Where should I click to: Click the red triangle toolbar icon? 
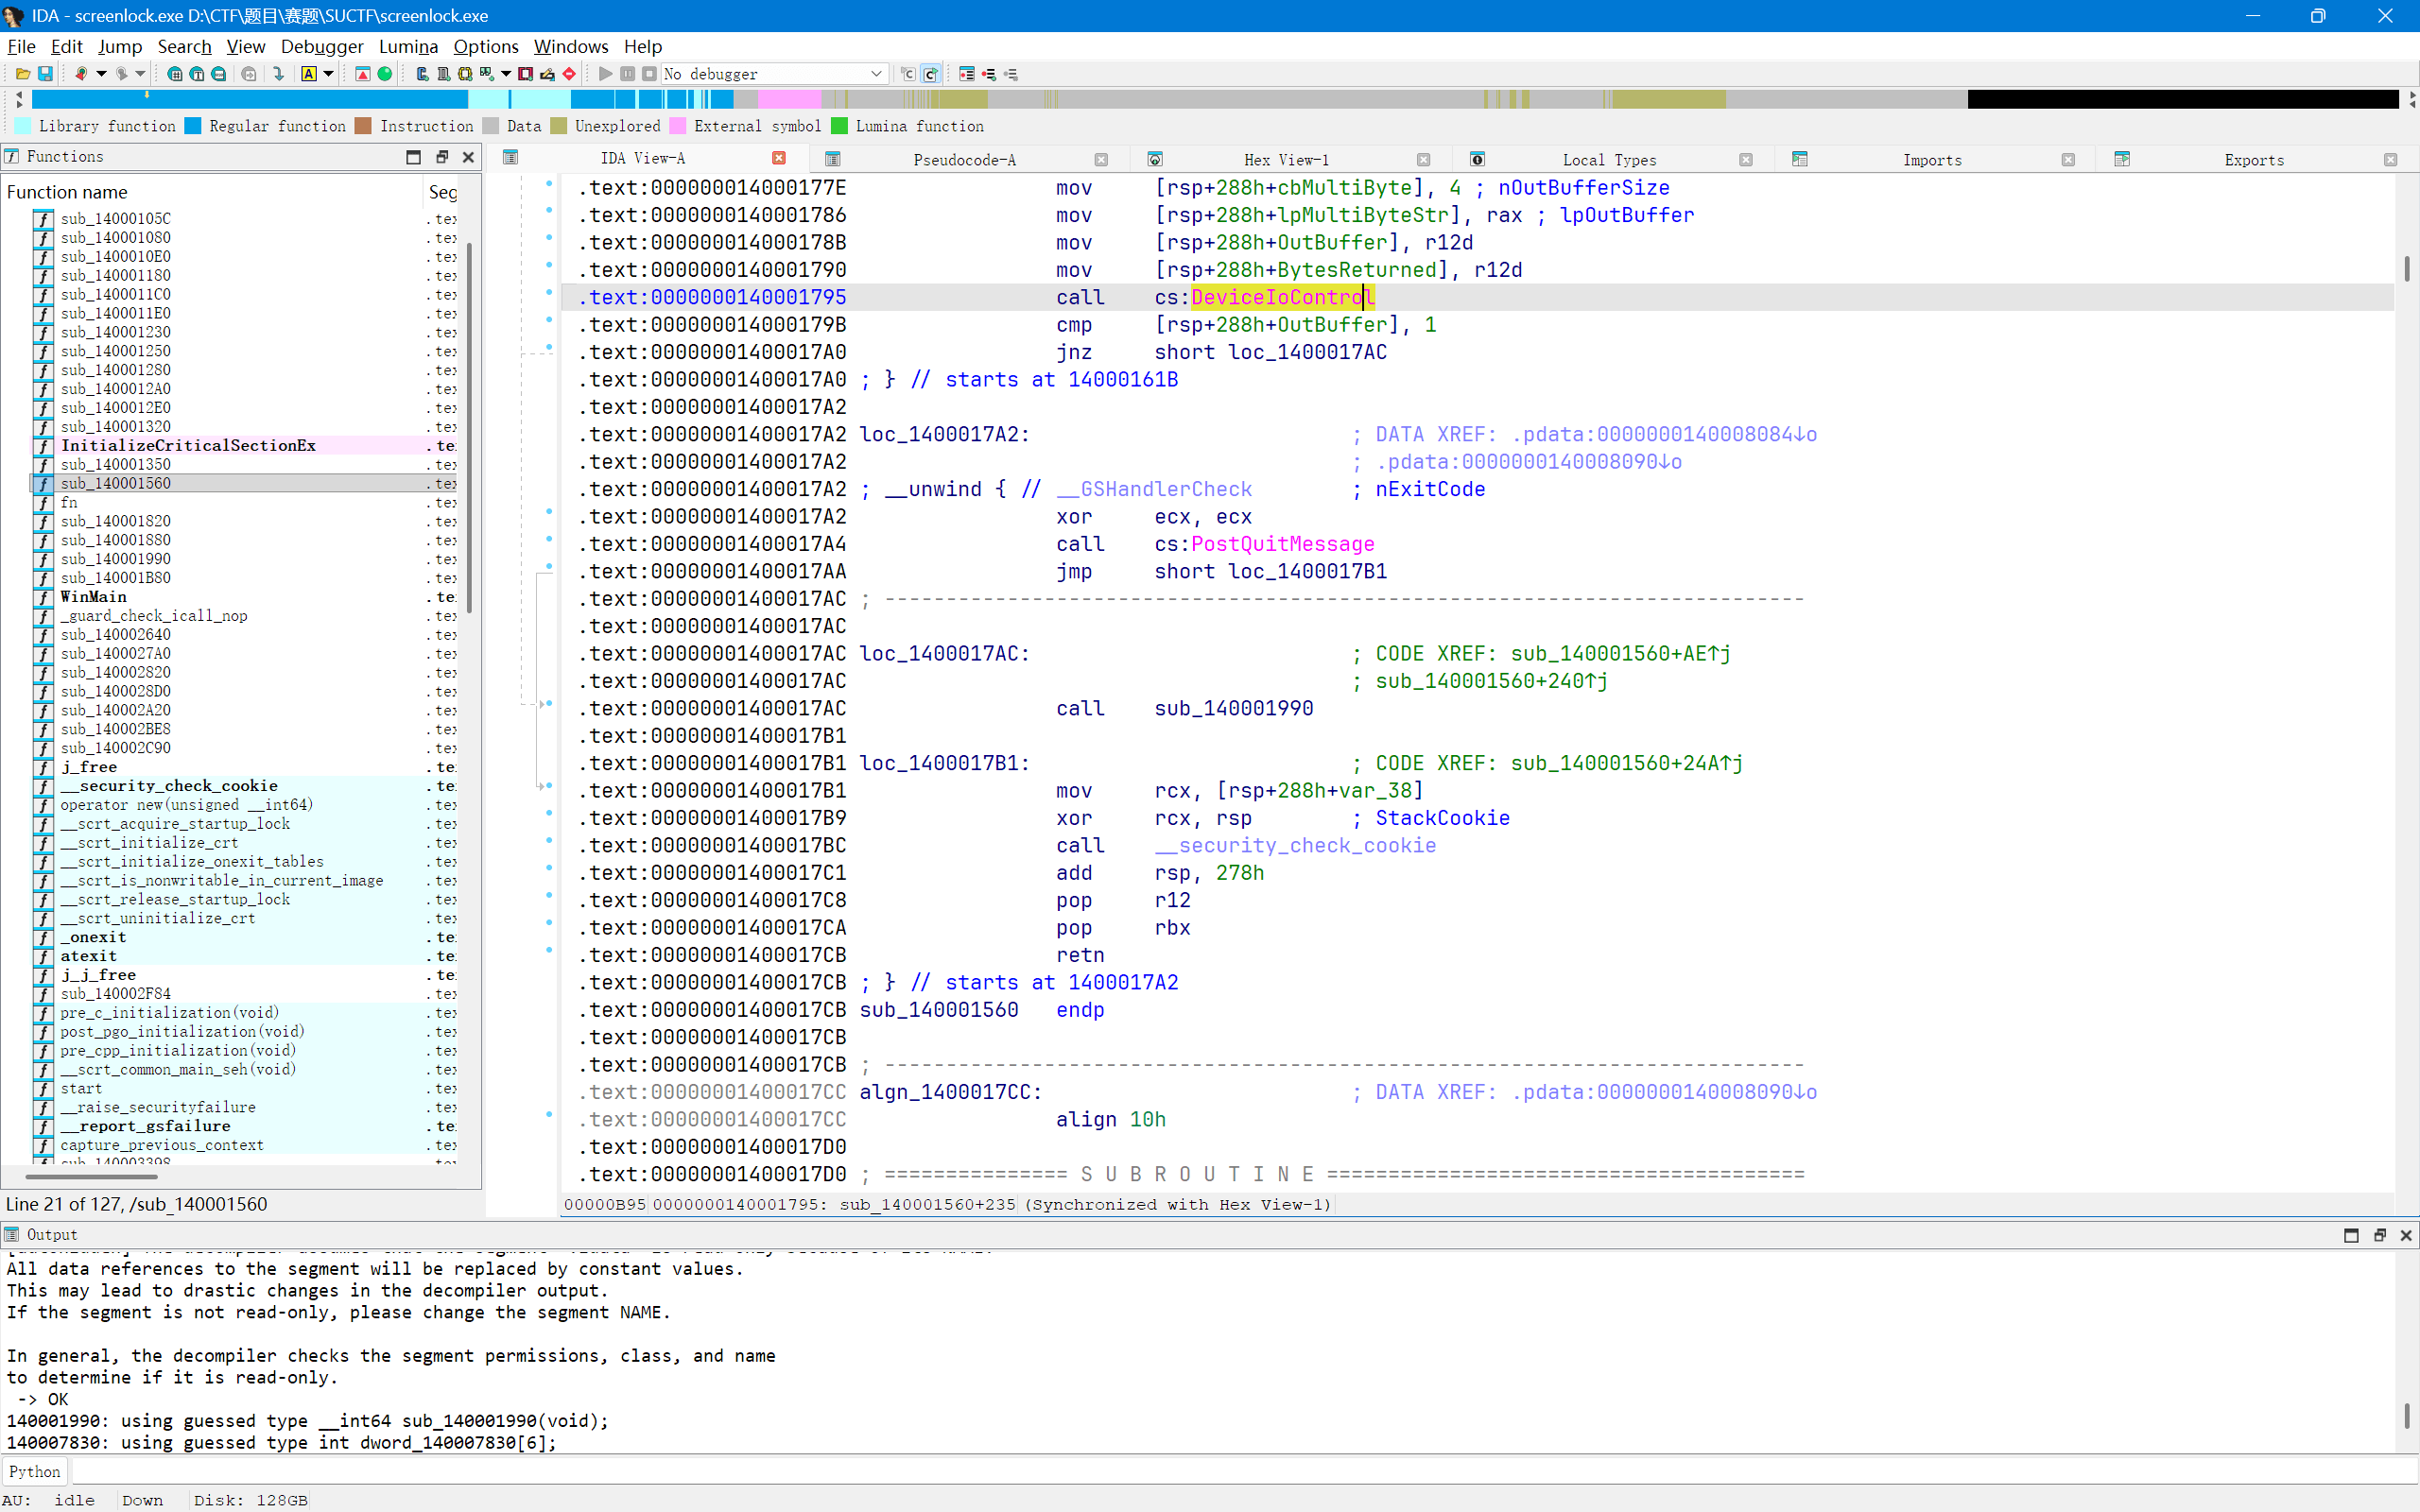click(363, 74)
